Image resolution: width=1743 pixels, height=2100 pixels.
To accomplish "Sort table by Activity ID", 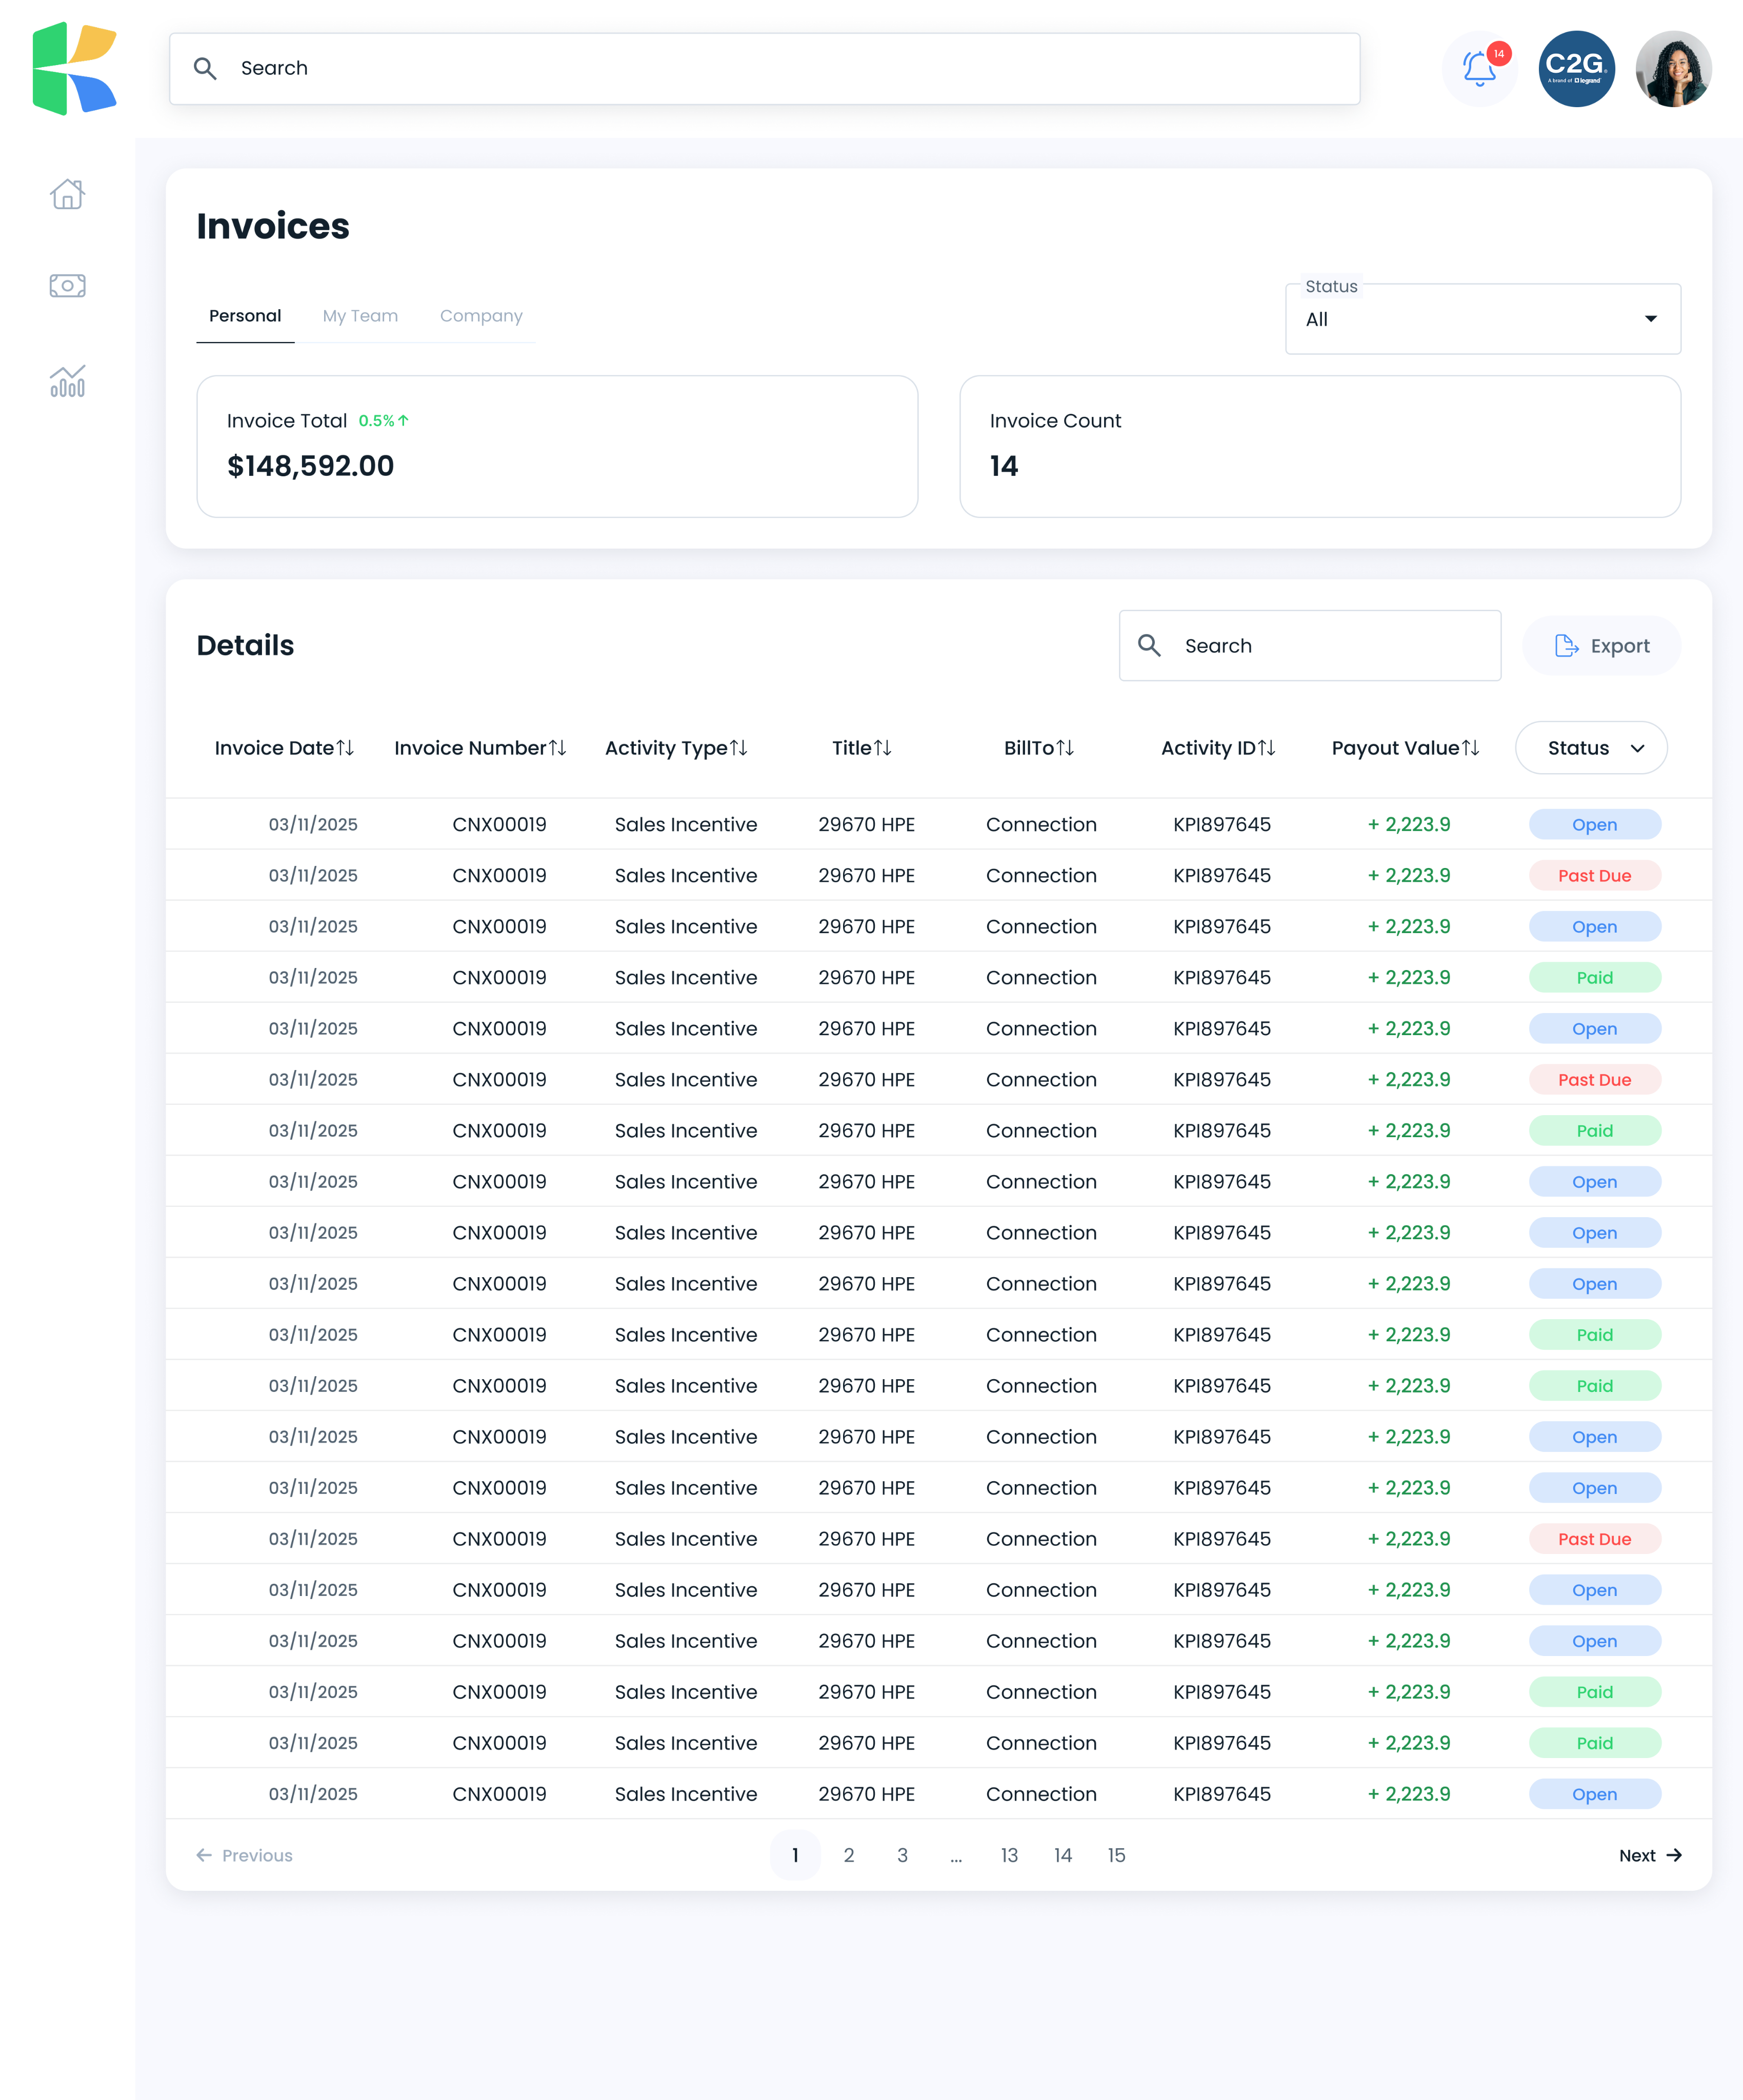I will 1218,748.
